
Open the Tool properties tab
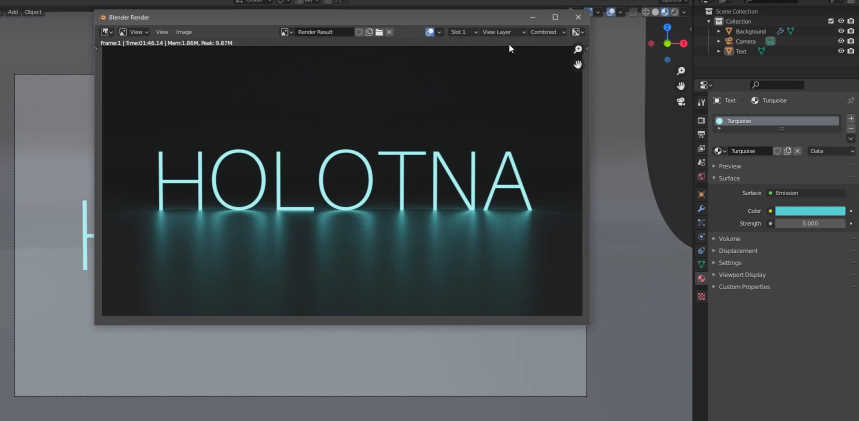click(701, 103)
